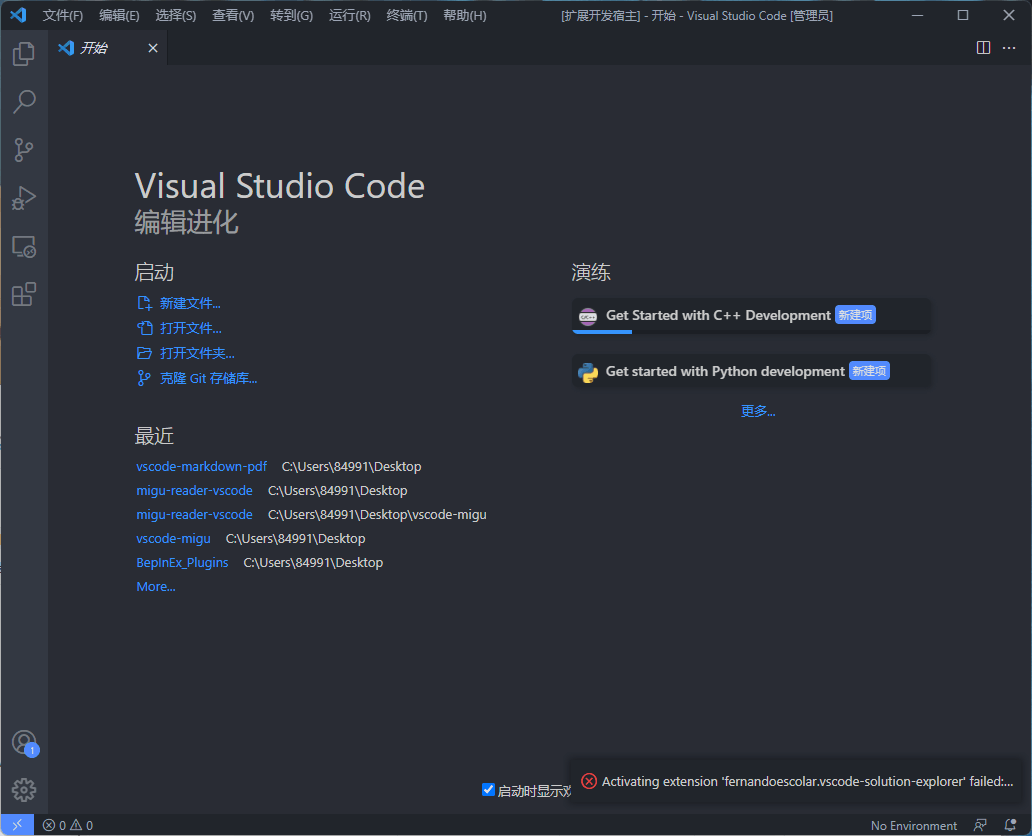1032x836 pixels.
Task: Open the editor more actions (...) menu
Action: pos(1009,47)
